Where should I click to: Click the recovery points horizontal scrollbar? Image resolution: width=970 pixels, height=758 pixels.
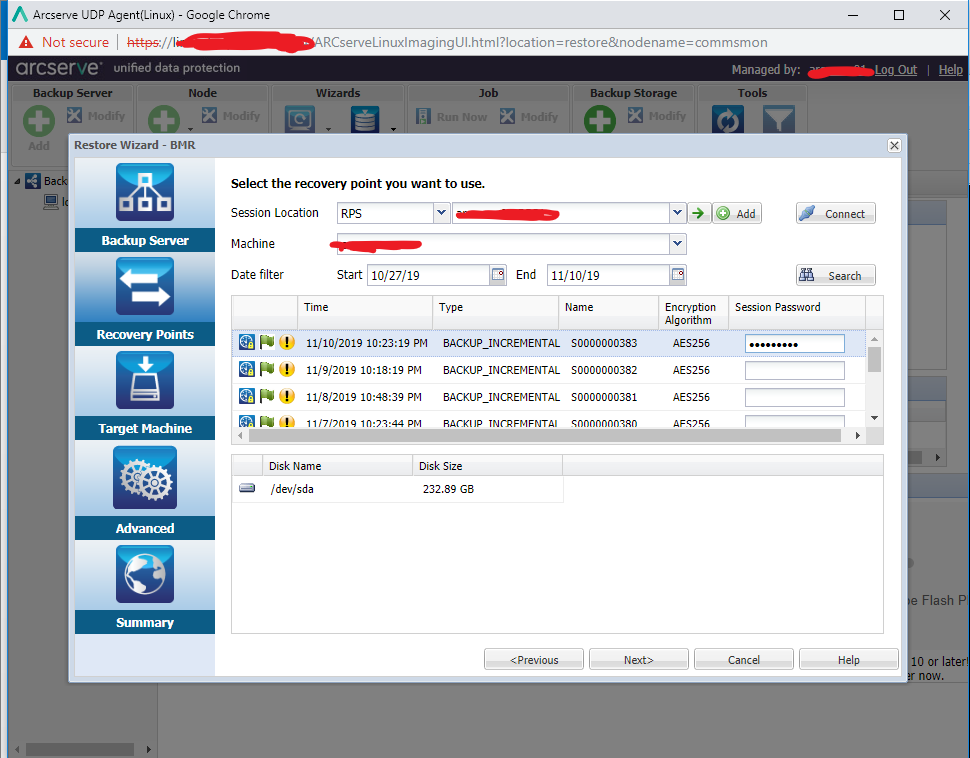[x=544, y=436]
